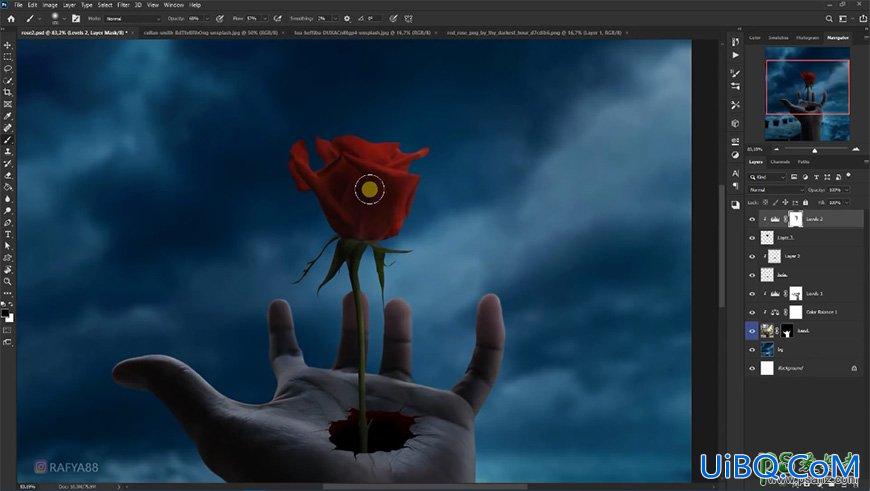Open the smoothing options gear
The image size is (870, 491).
point(347,18)
